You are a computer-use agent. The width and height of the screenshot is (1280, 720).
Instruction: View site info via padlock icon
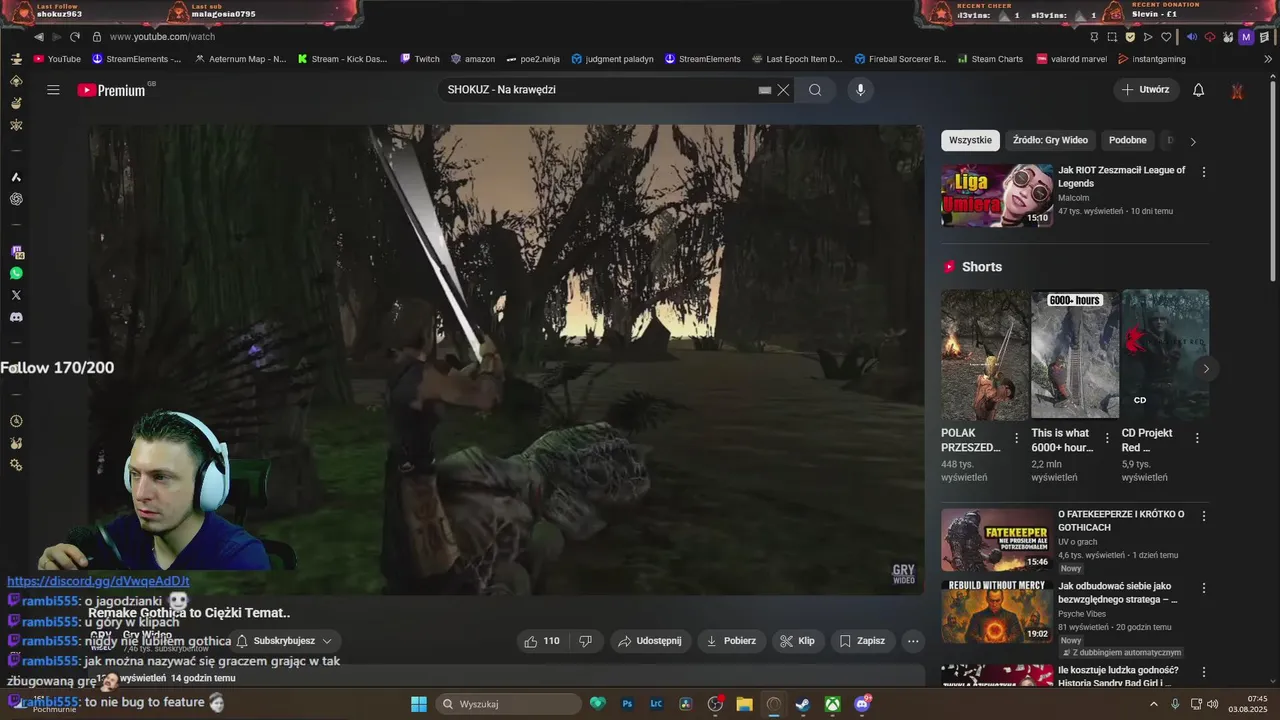click(97, 37)
